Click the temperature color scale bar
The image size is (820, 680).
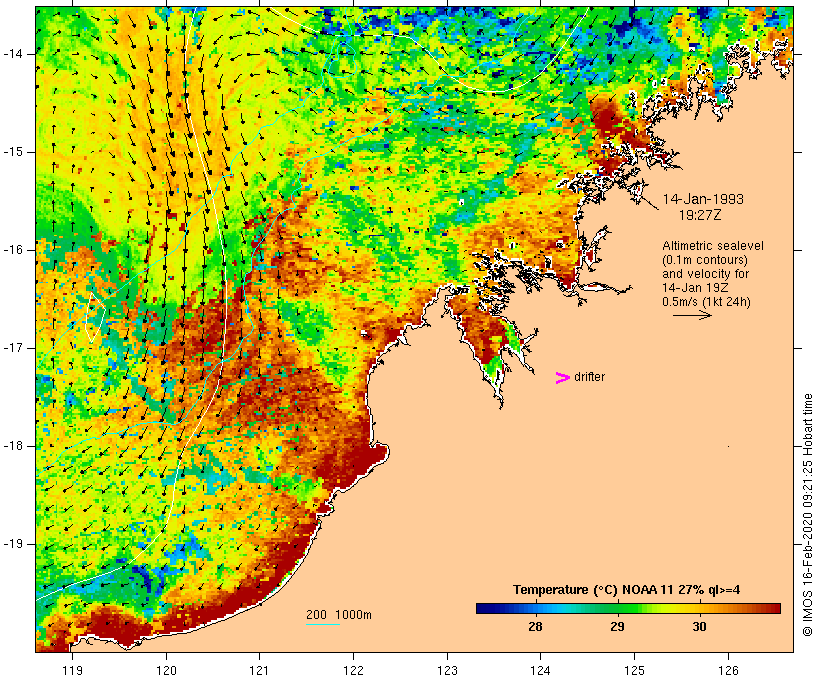point(628,608)
